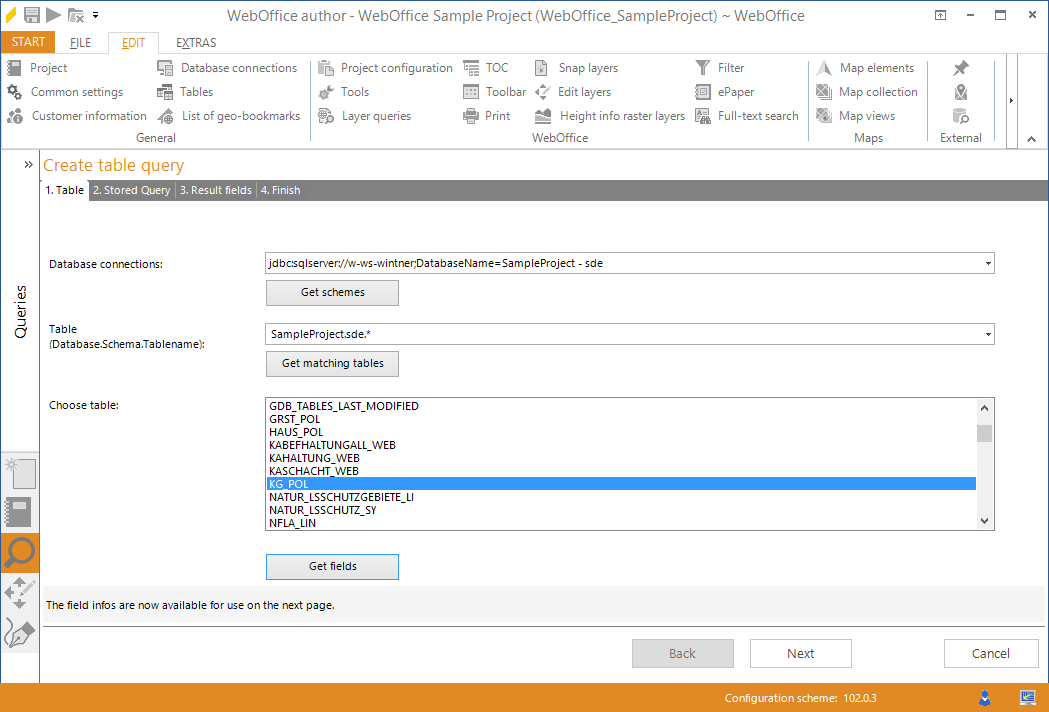1049x712 pixels.
Task: Click the Save icon in the quick access toolbar
Action: tap(31, 14)
